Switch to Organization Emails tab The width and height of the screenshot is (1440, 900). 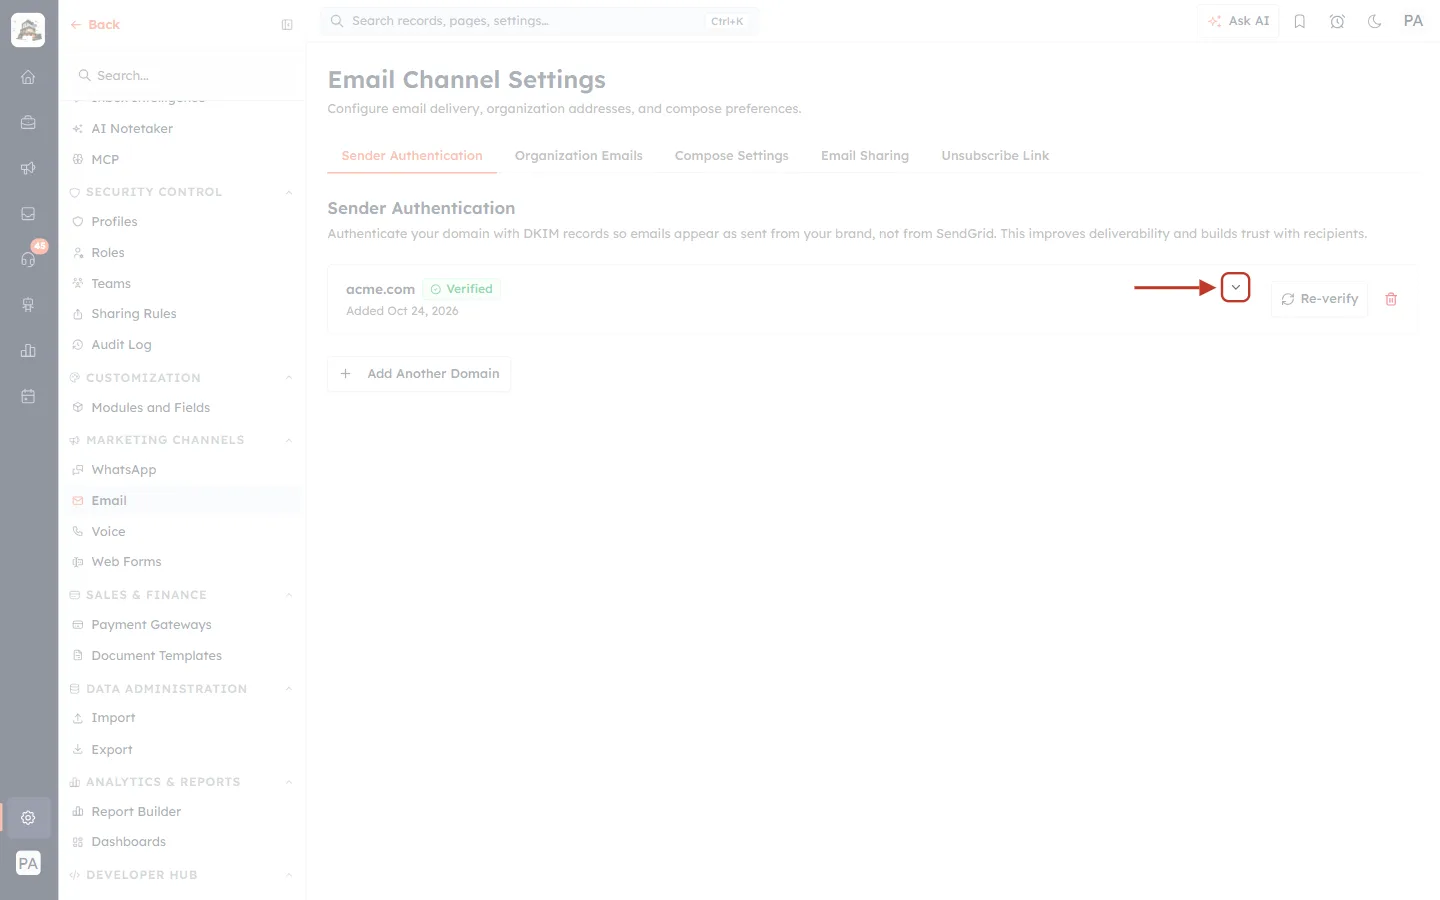[578, 156]
